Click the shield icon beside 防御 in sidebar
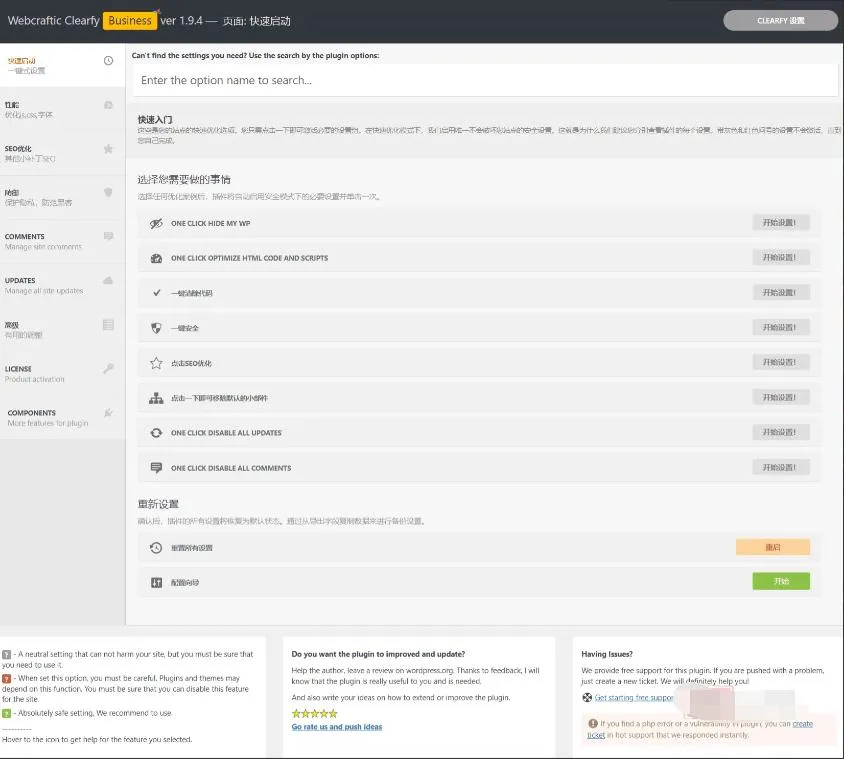 coord(108,192)
